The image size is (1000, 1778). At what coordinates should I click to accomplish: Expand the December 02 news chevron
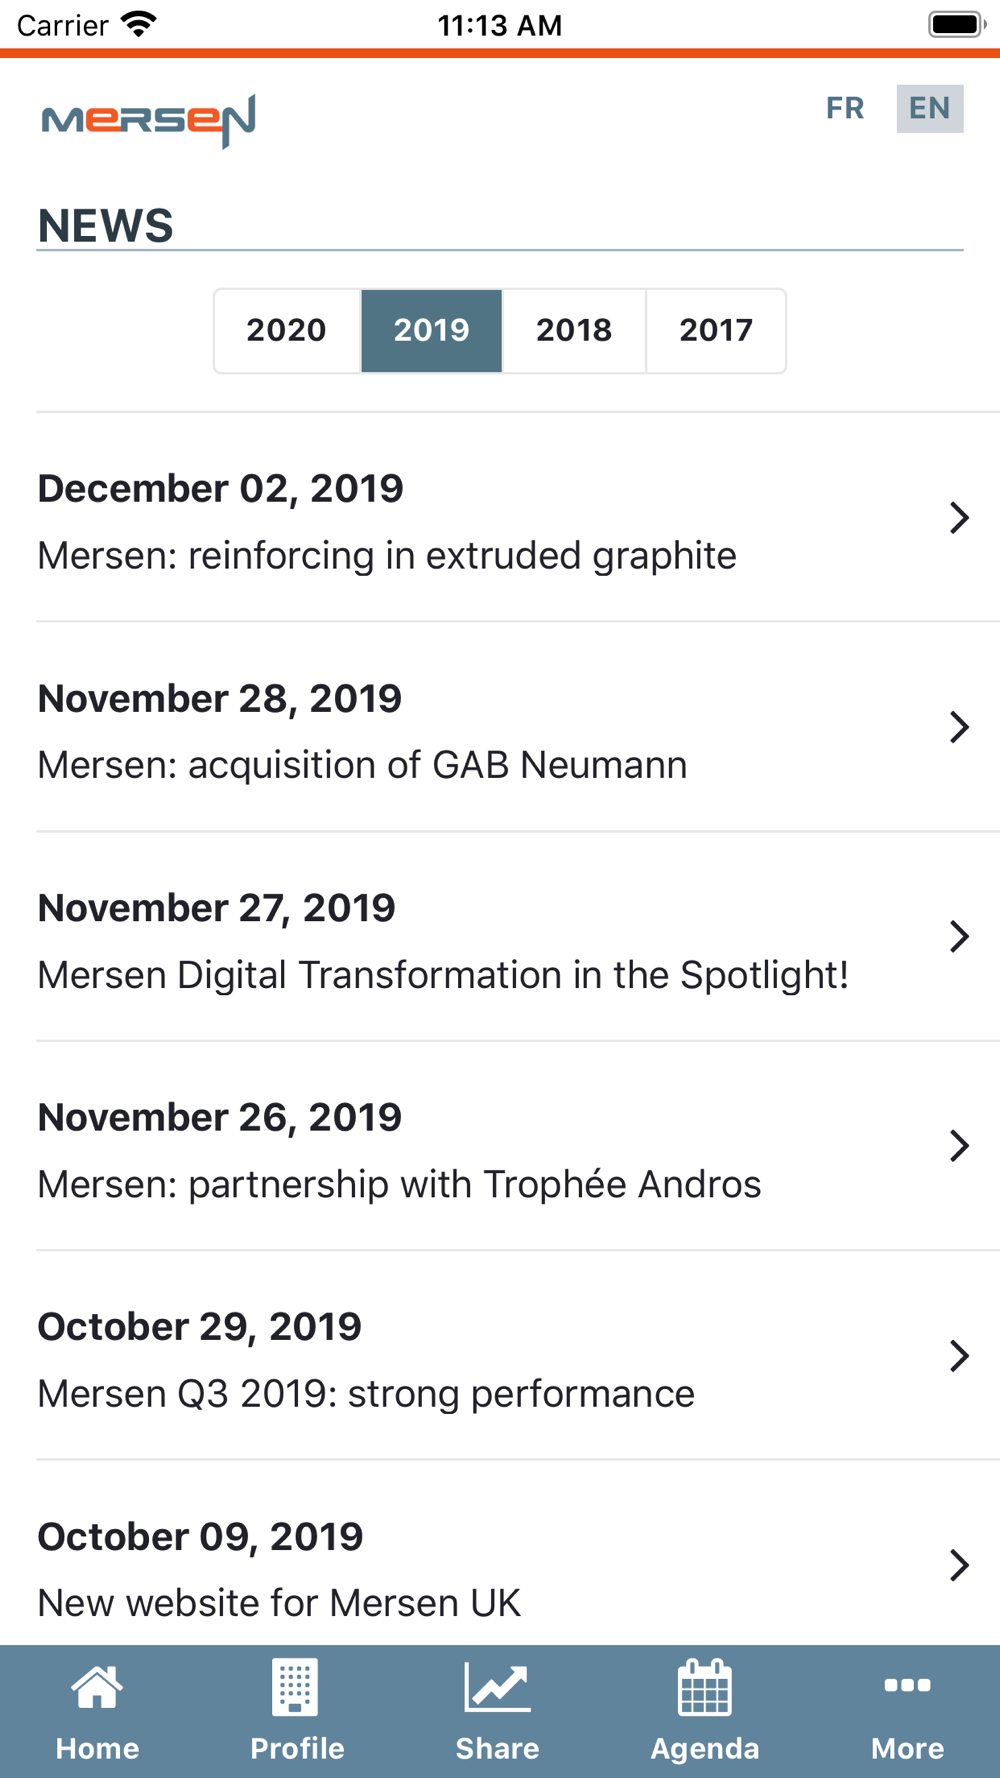959,518
